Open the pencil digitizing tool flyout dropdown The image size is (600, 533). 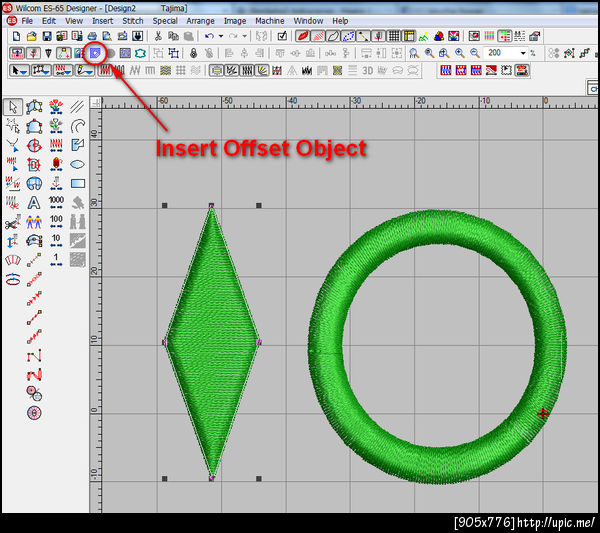tap(90, 73)
